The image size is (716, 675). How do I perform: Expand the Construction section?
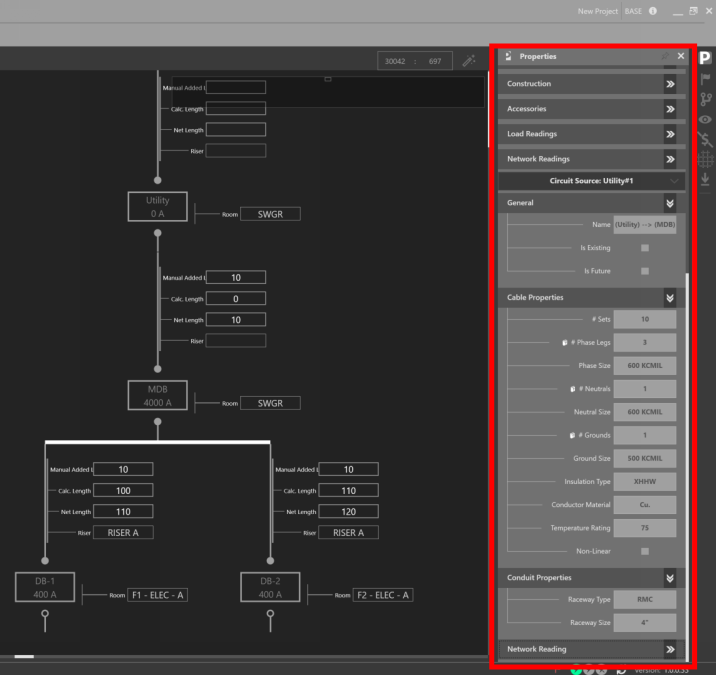click(x=670, y=84)
